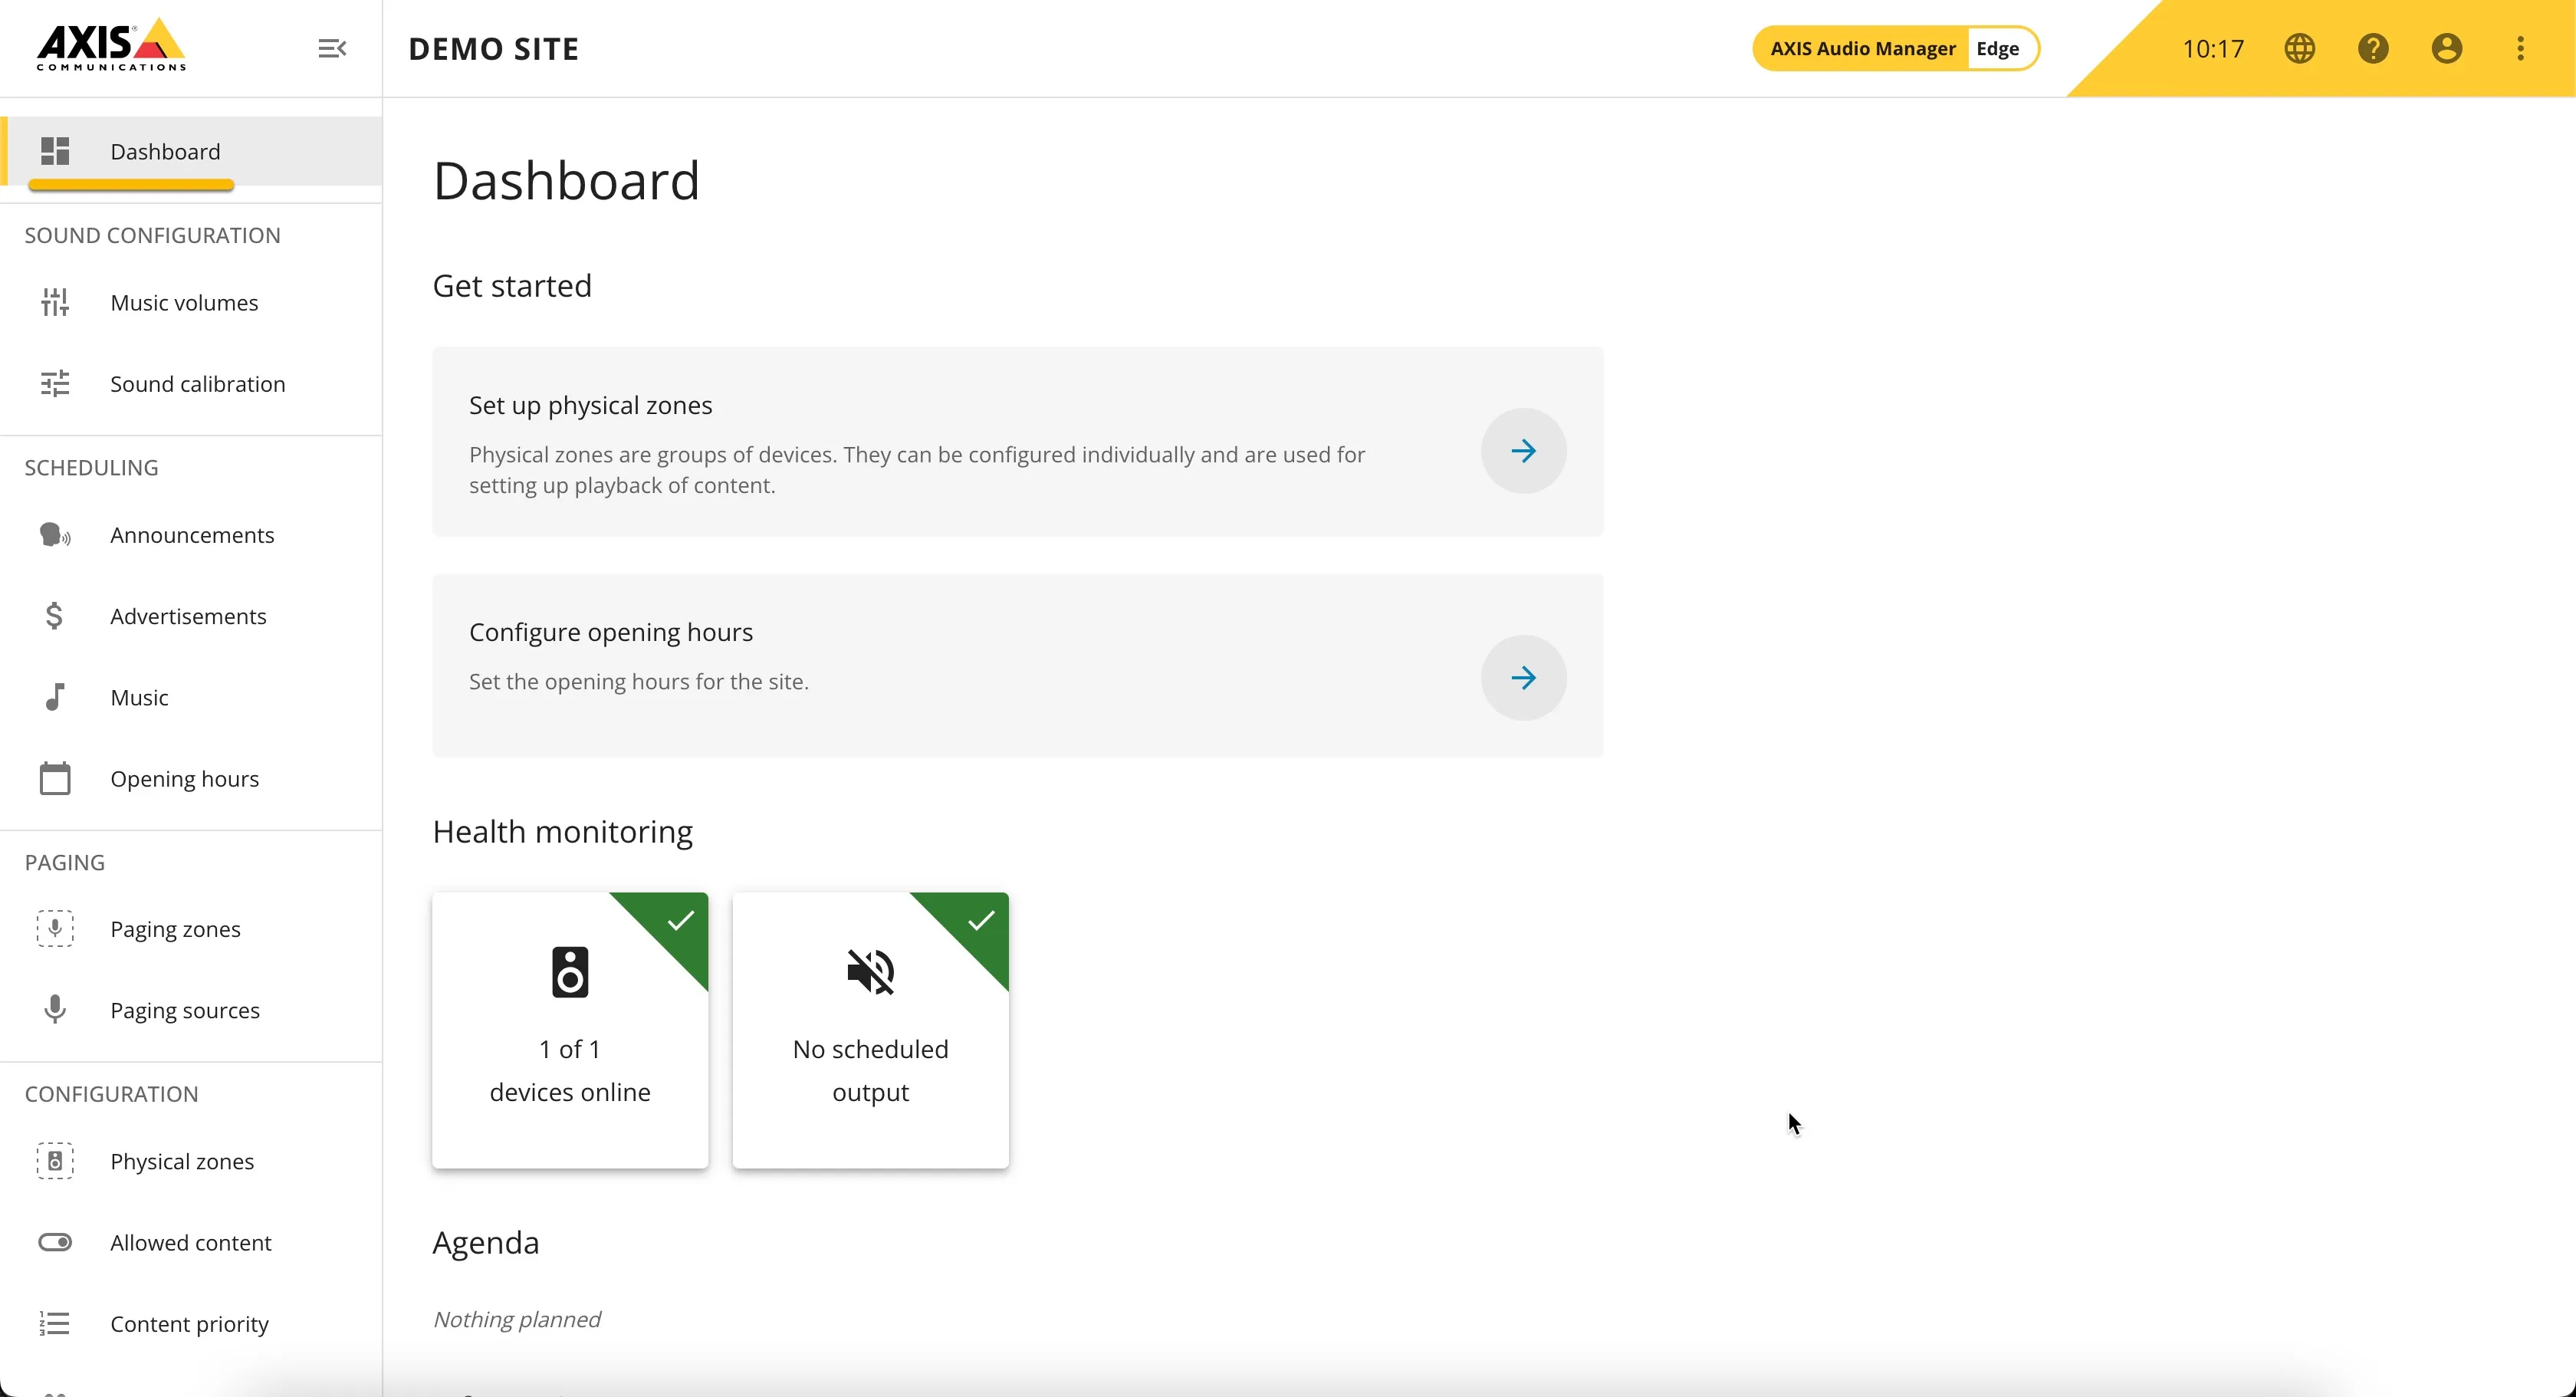Open the language globe icon
2576x1397 pixels.
pyautogui.click(x=2300, y=48)
